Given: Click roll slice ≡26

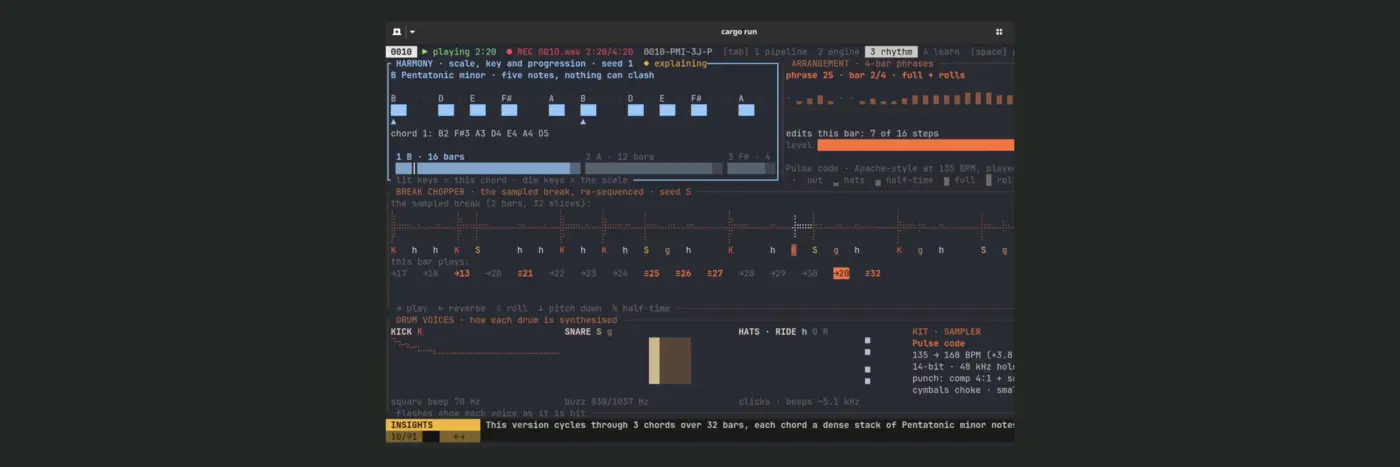Looking at the screenshot, I should pos(683,273).
